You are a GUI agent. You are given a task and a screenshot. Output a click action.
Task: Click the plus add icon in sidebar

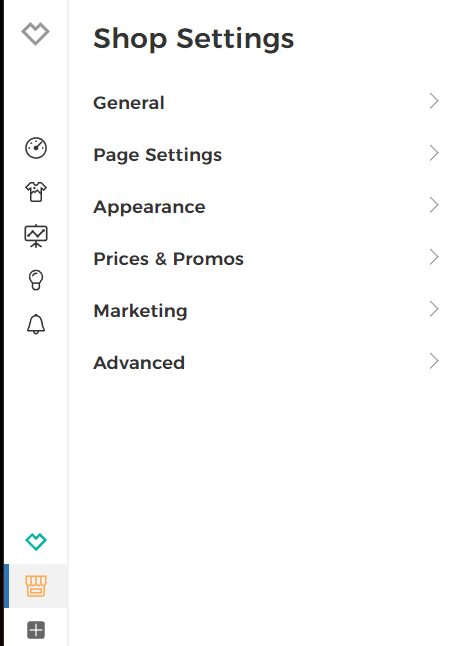tap(36, 630)
